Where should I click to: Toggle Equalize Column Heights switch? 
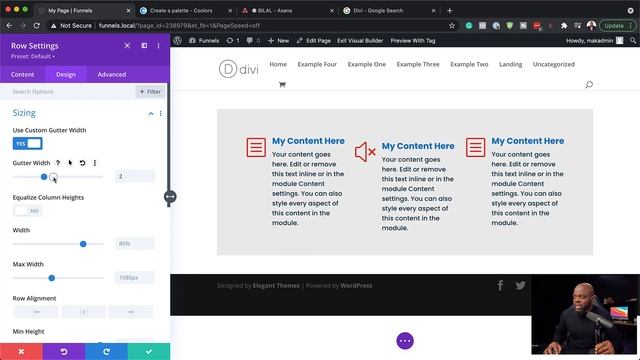click(27, 211)
